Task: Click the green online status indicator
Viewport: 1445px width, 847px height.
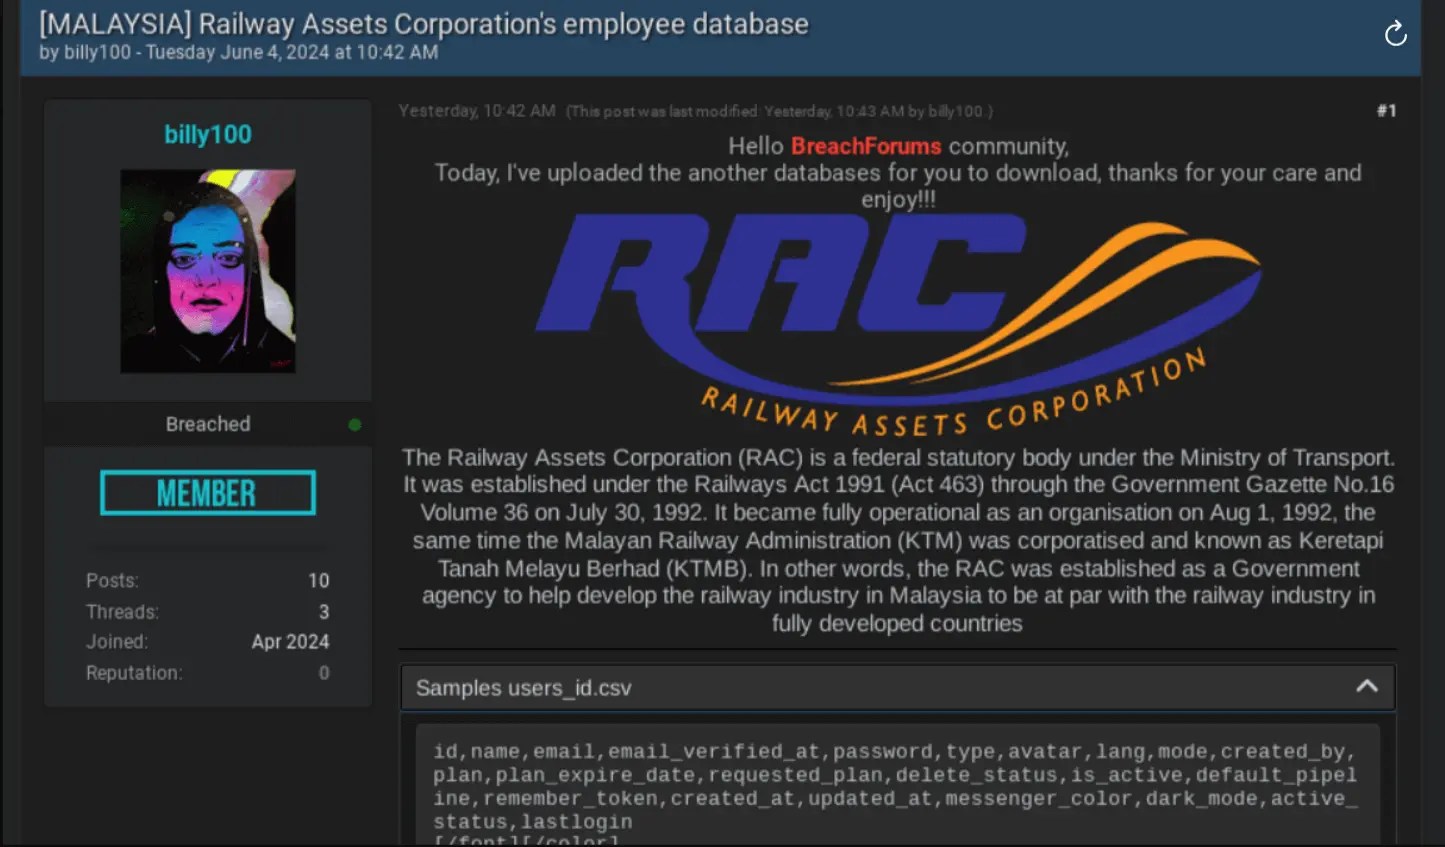Action: tap(354, 424)
